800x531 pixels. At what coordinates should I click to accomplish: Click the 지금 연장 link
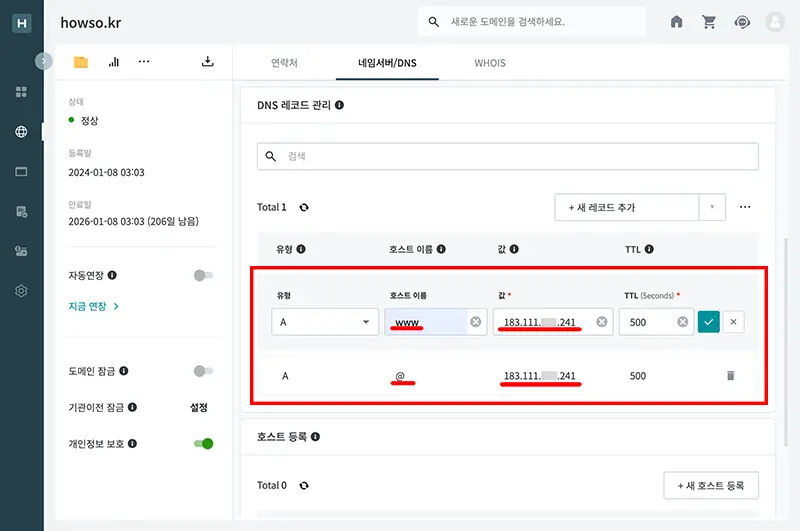pos(93,306)
